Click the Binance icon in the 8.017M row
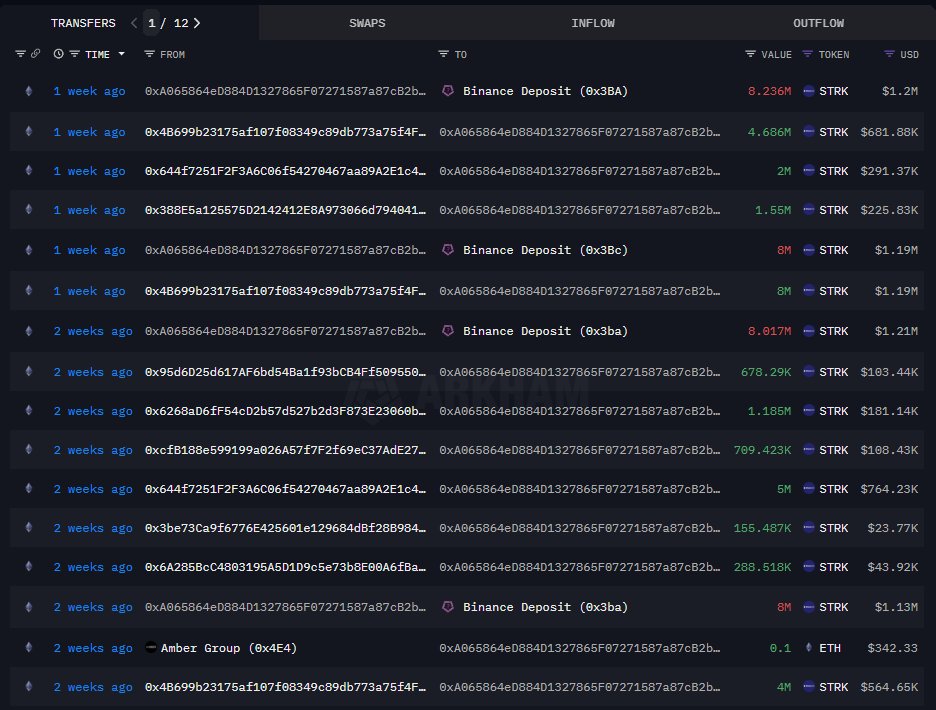Screen dimensions: 936x710 [x=448, y=331]
